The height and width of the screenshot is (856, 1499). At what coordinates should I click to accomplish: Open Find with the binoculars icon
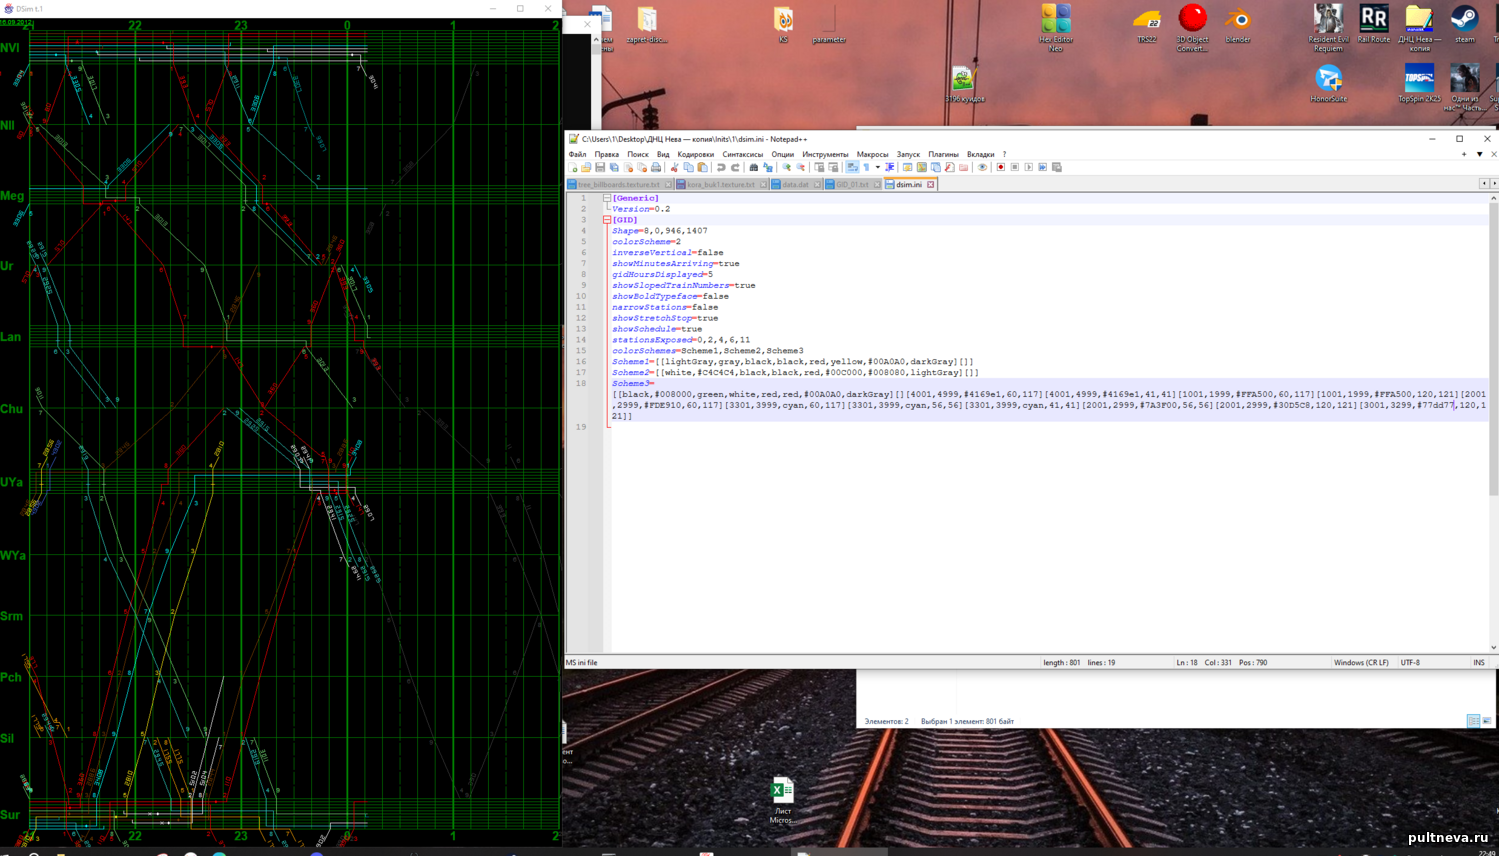click(754, 167)
